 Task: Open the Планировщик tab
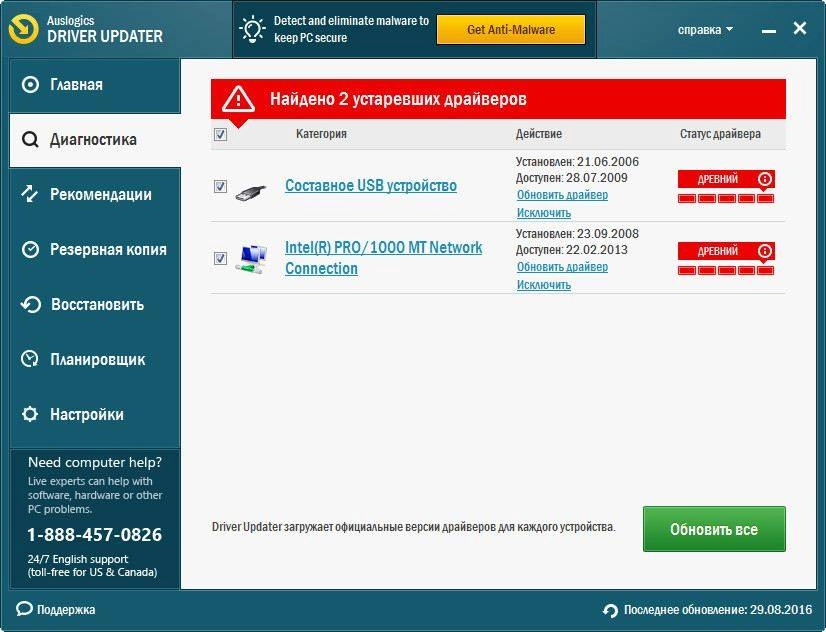[x=95, y=360]
